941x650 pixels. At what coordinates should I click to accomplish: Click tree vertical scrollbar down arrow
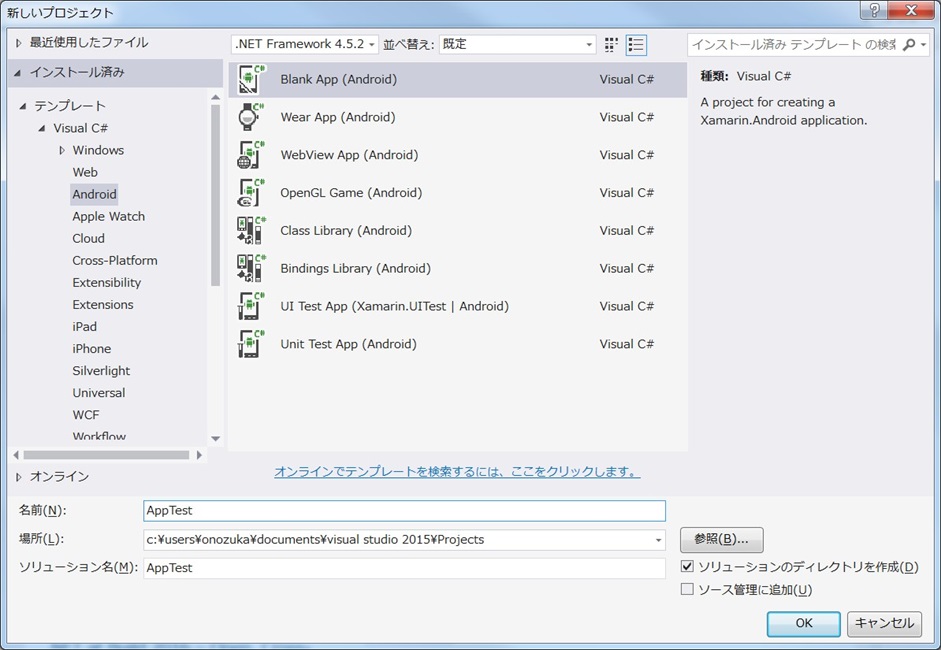[215, 439]
